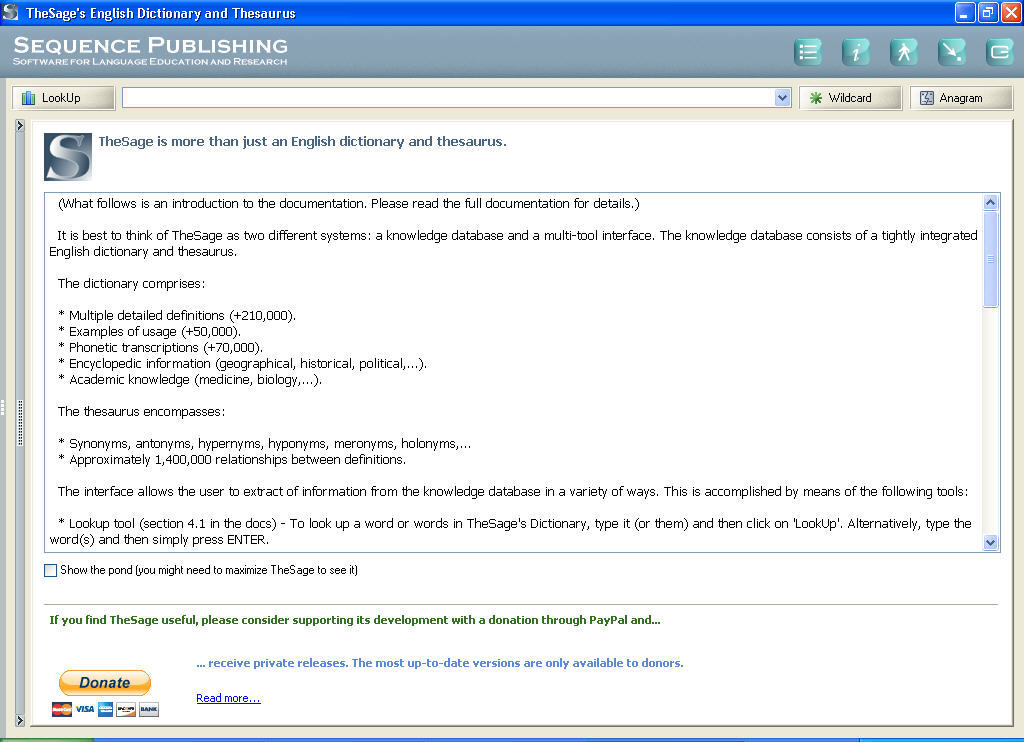Click the Wildcard search button
Image resolution: width=1024 pixels, height=742 pixels.
[x=850, y=98]
